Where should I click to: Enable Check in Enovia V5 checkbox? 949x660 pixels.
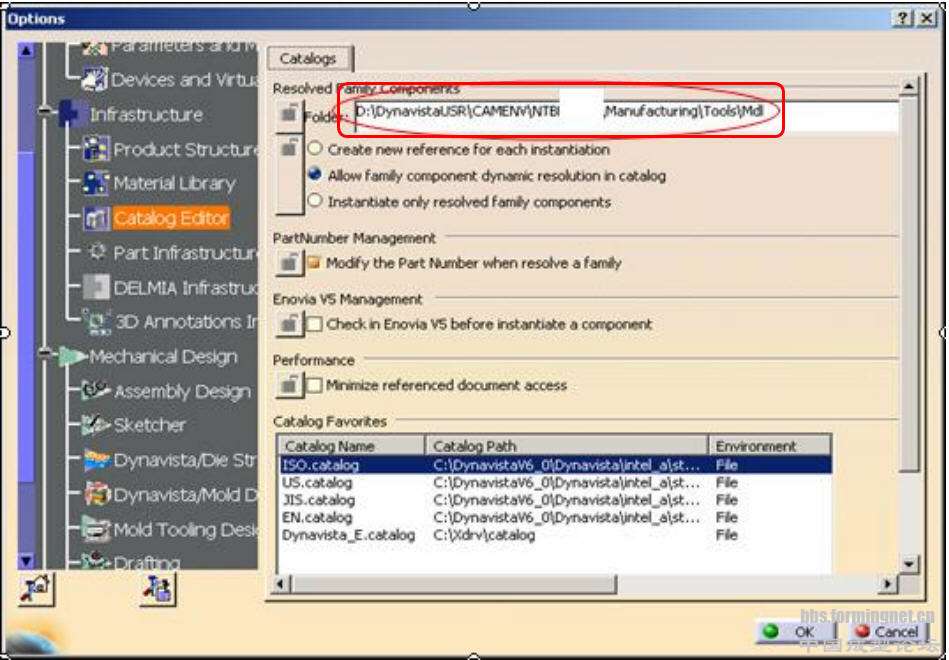tap(315, 325)
